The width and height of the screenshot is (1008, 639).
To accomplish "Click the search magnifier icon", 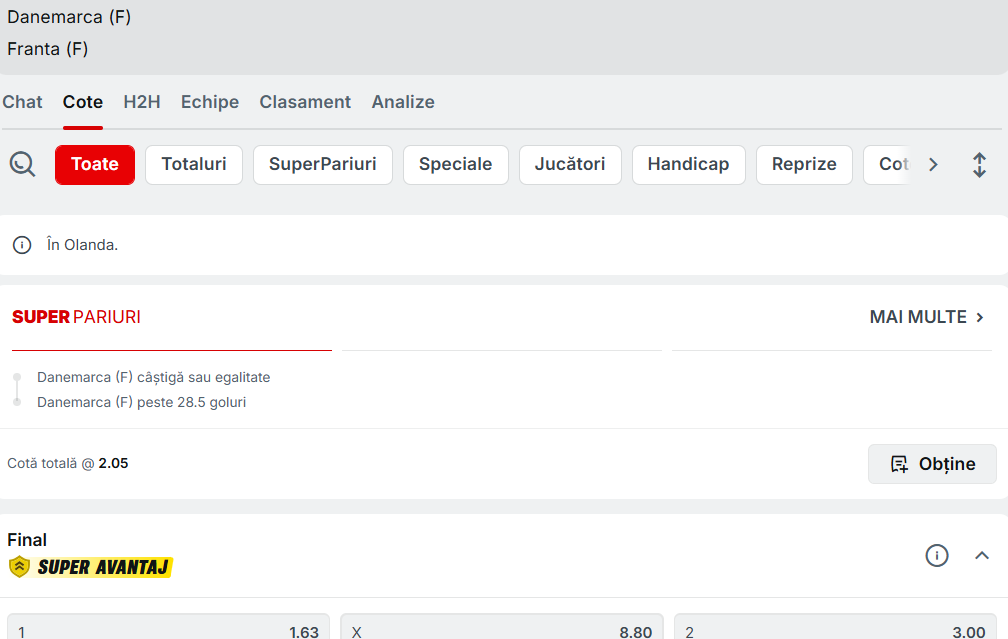I will click(22, 164).
